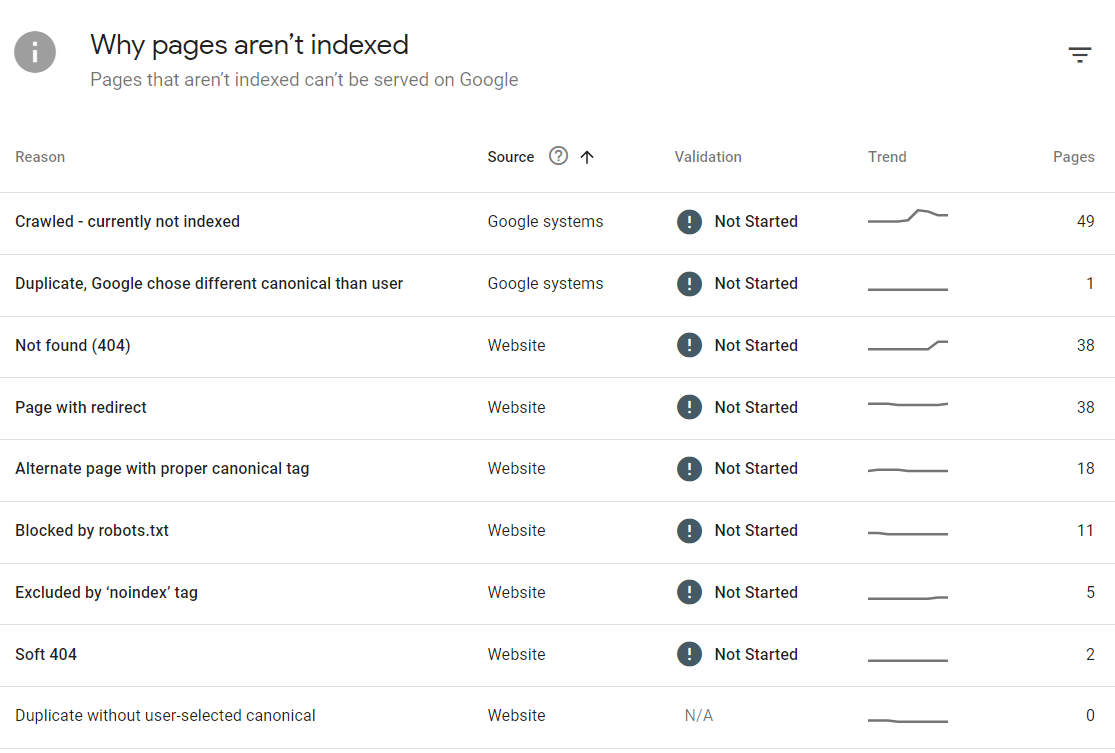Toggle the Source sort arrow
The width and height of the screenshot is (1115, 753).
pyautogui.click(x=587, y=156)
